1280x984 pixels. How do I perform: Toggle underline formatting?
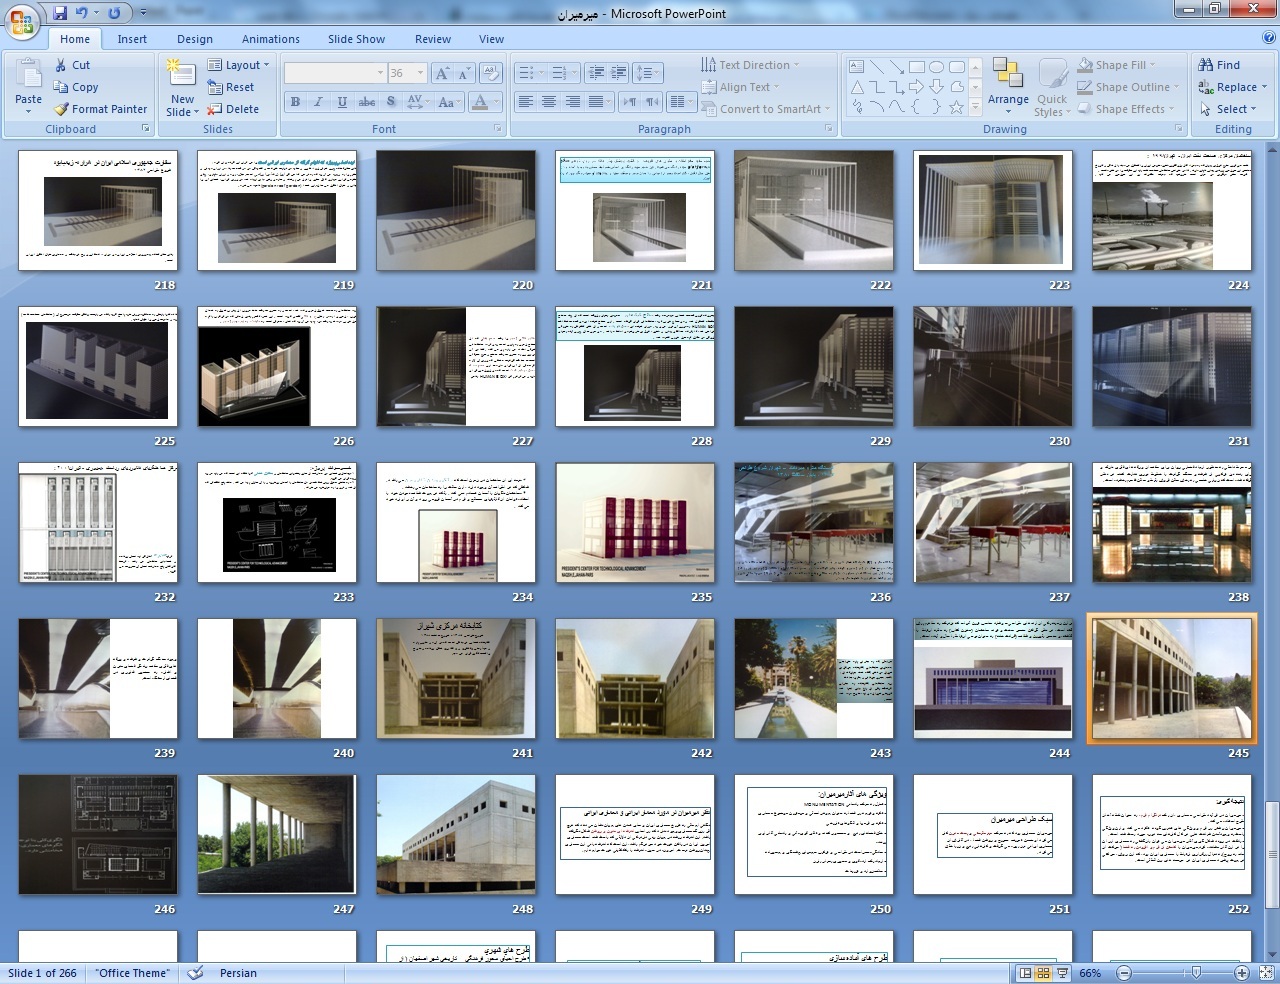[x=342, y=102]
